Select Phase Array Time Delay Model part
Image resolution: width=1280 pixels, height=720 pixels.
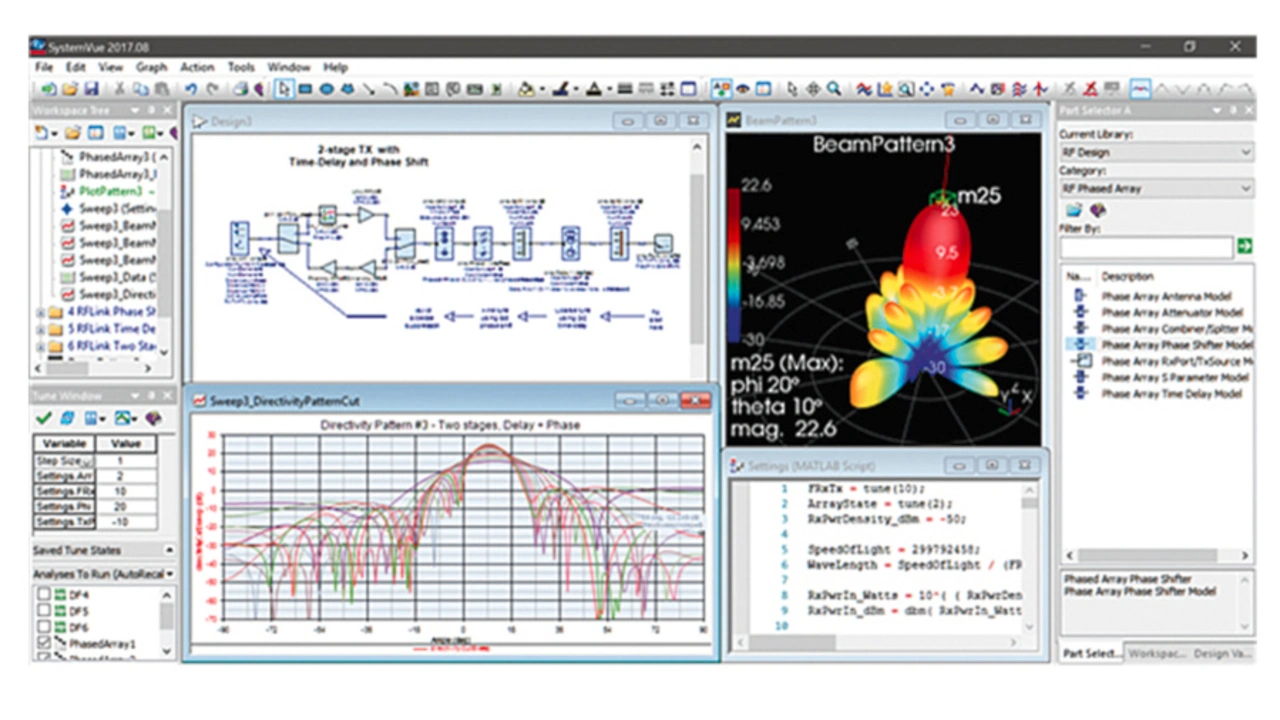click(1171, 394)
